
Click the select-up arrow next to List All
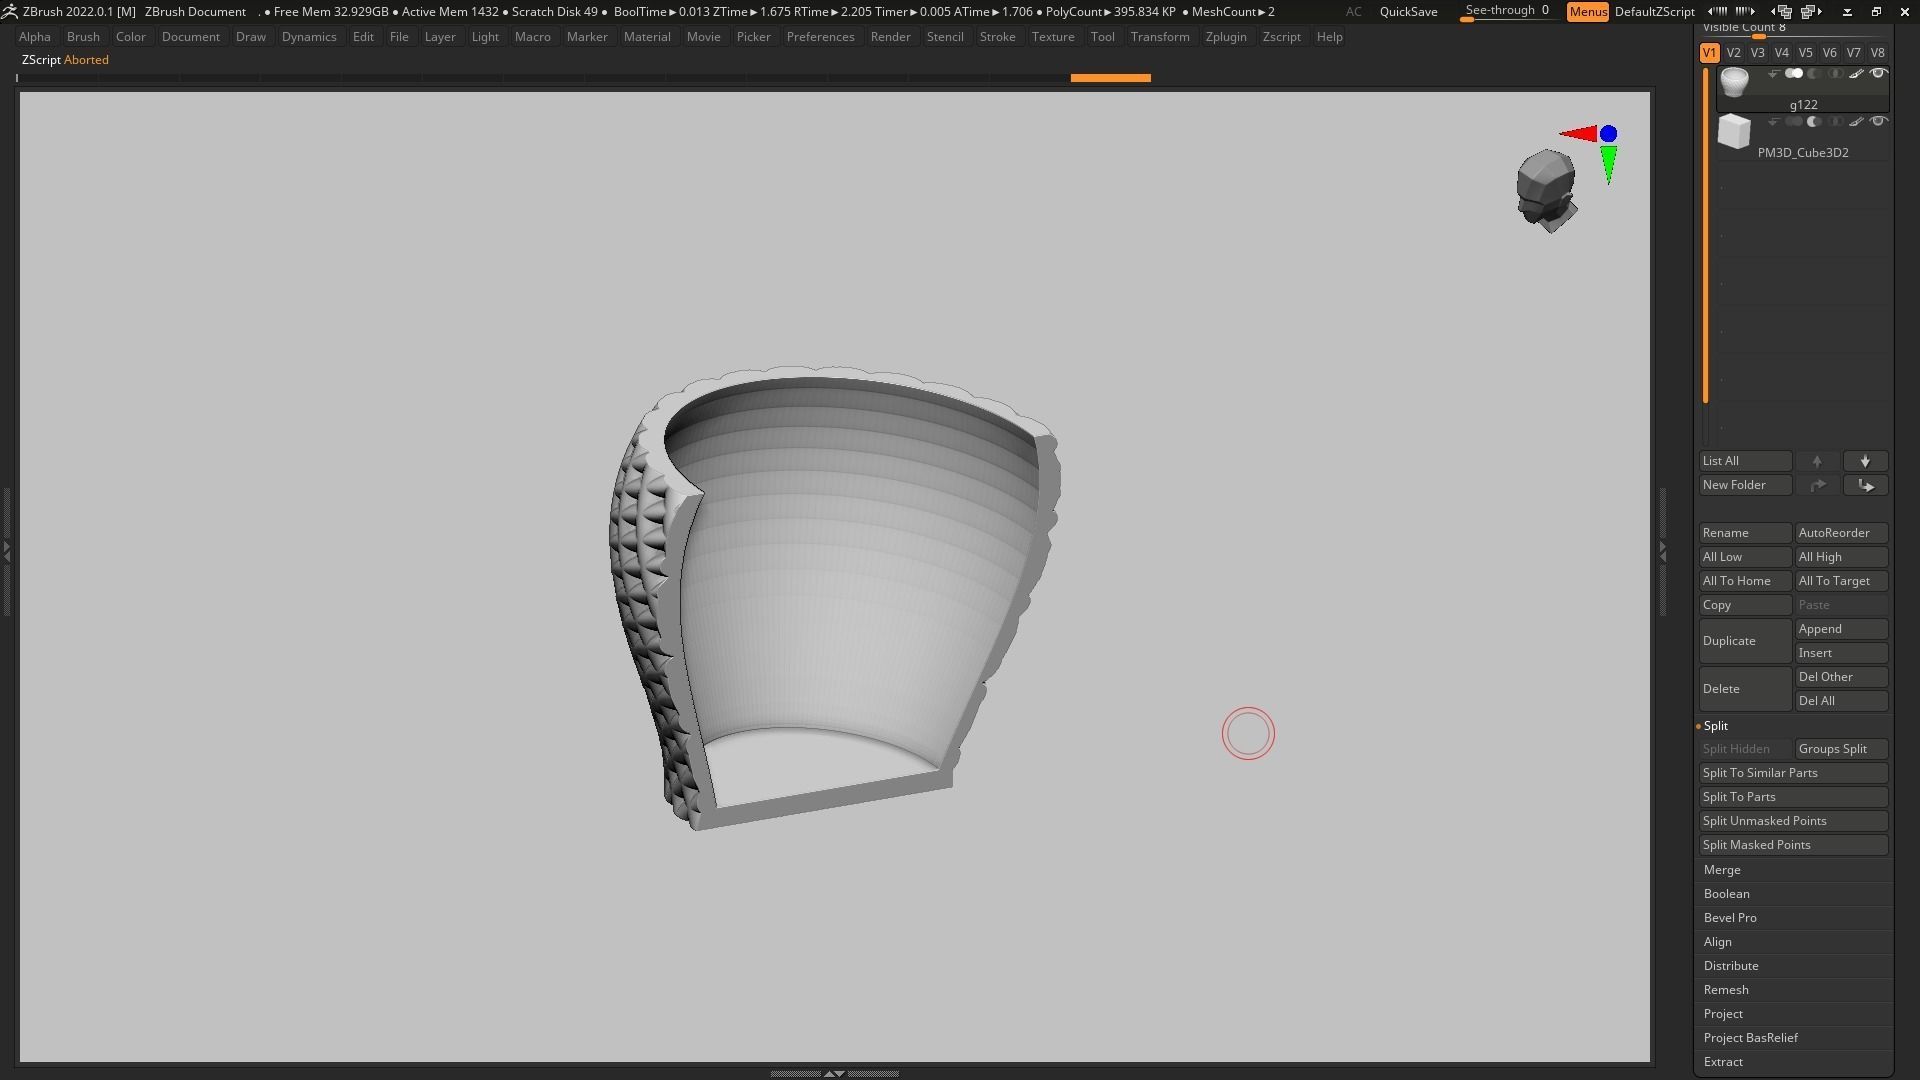tap(1817, 461)
